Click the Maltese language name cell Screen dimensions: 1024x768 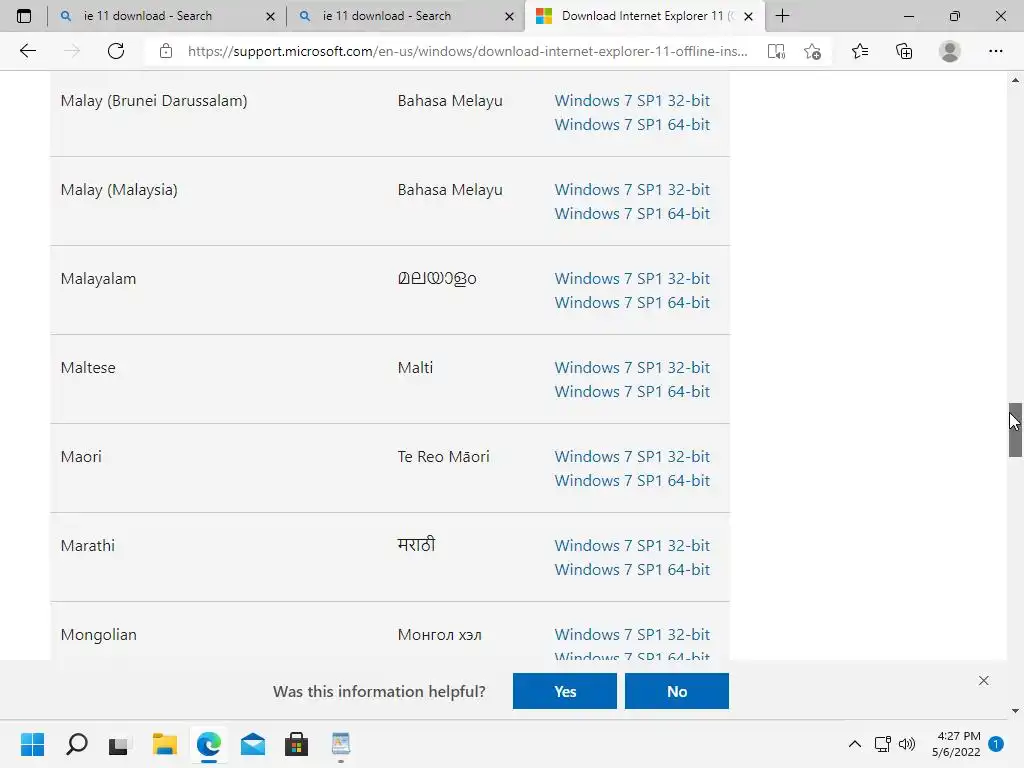click(88, 368)
